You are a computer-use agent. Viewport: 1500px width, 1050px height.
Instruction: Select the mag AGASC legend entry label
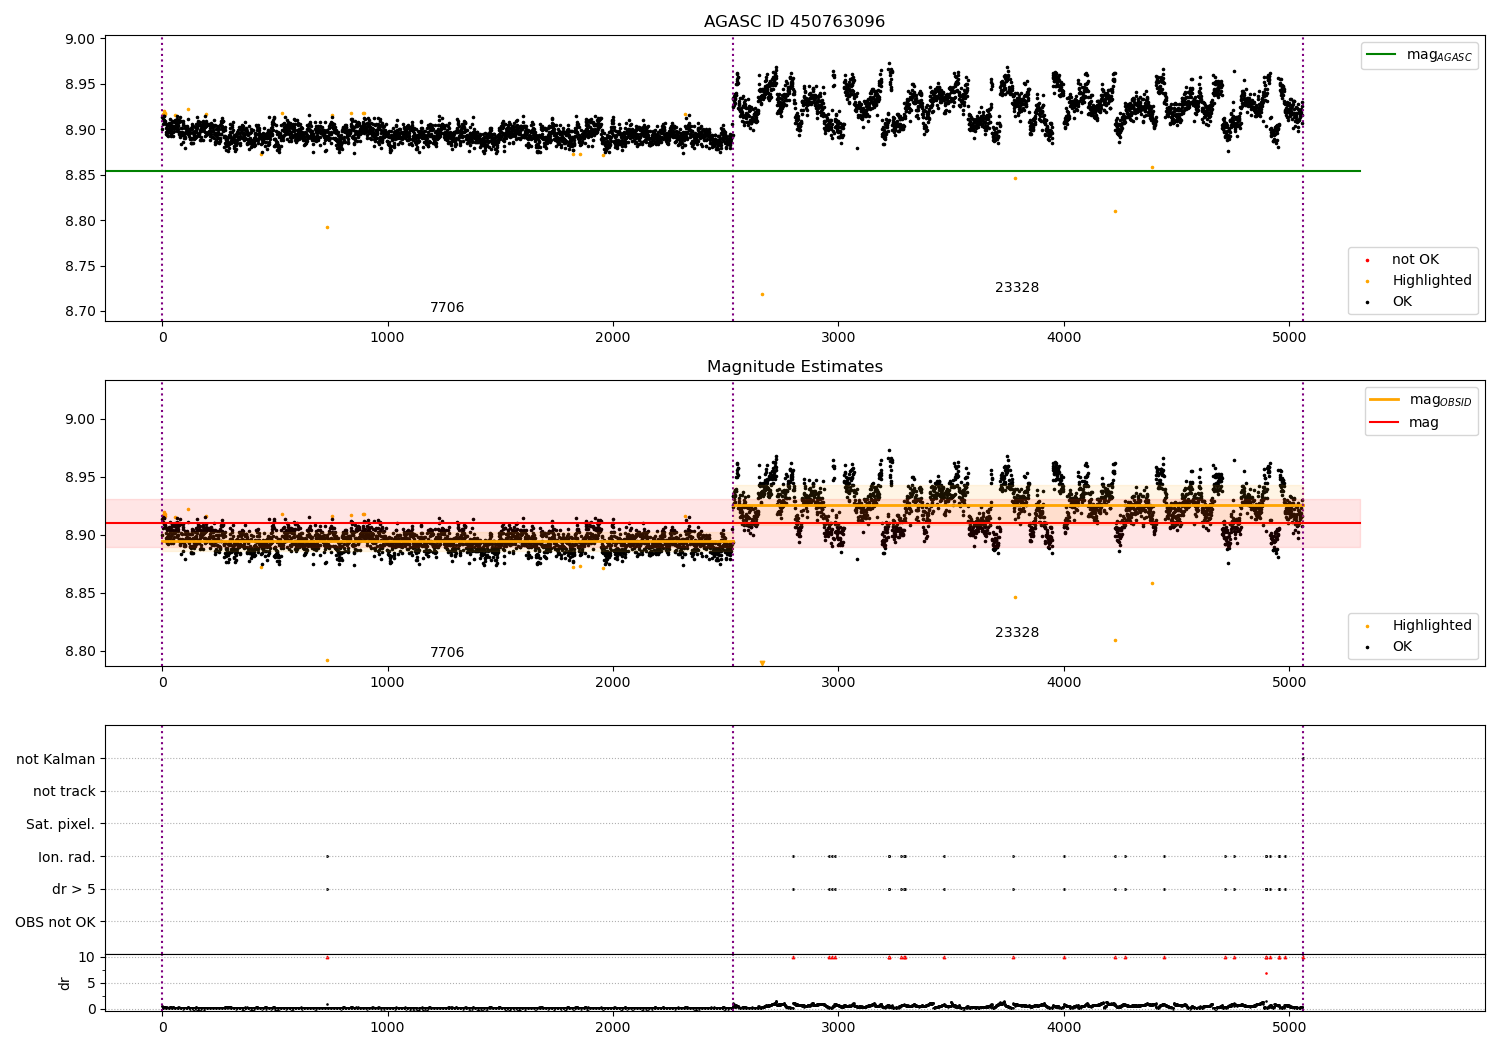pyautogui.click(x=1439, y=55)
